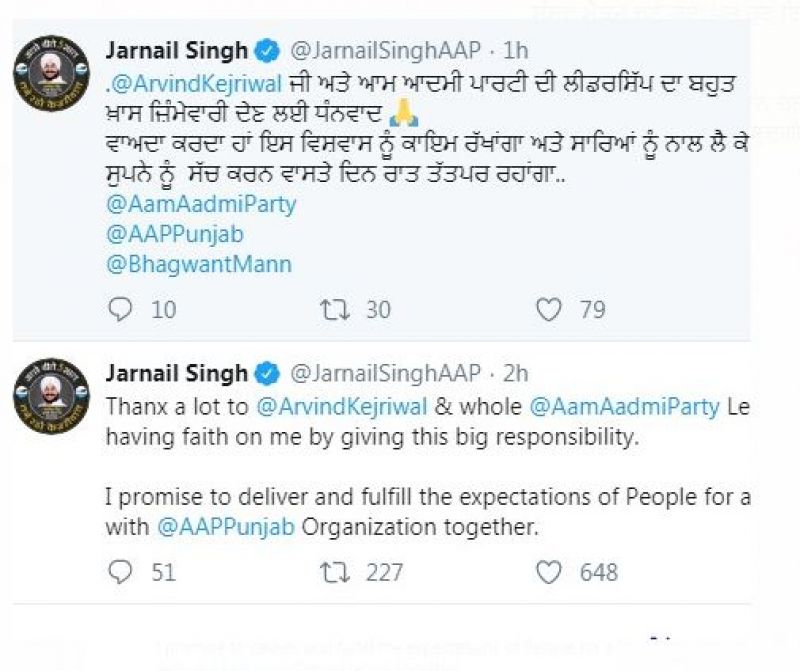
Task: Click the 2h timestamp on second tweet
Action: [517, 374]
